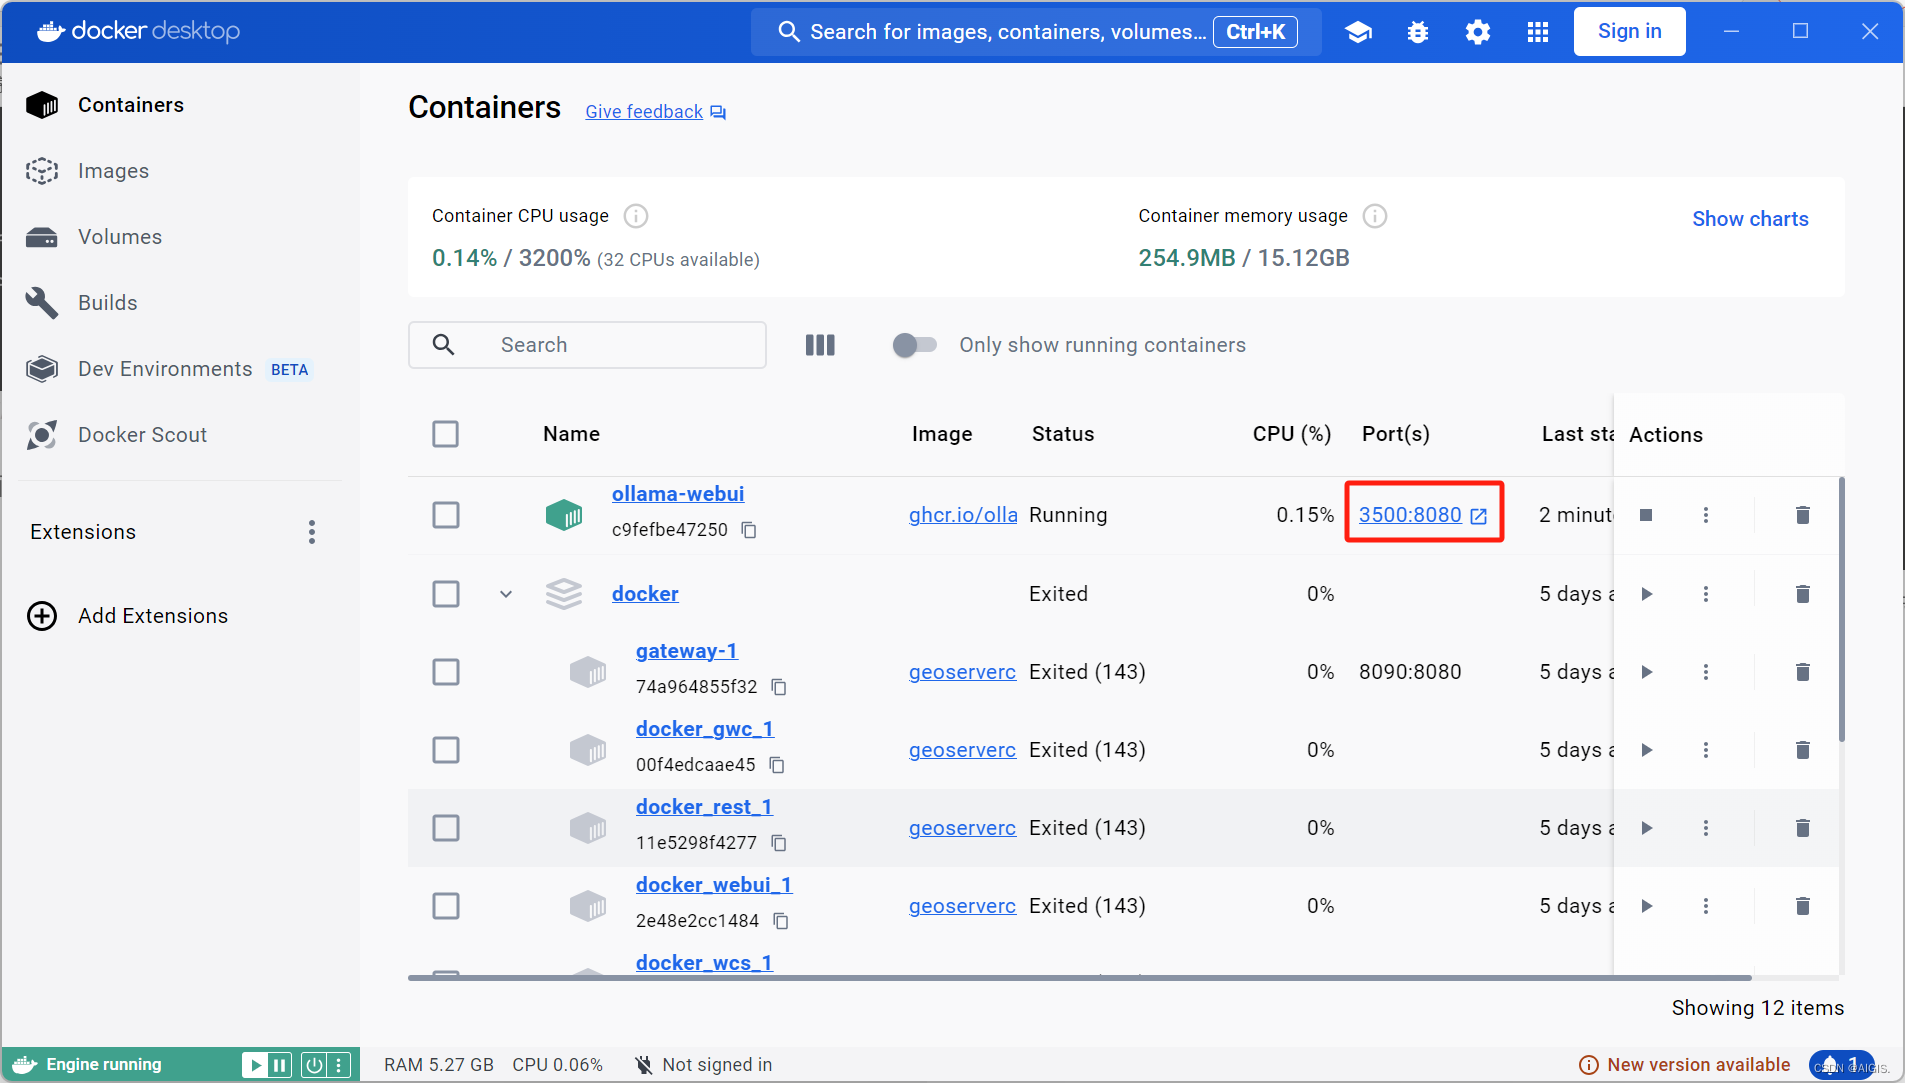Click the containers Search field
1905x1083 pixels.
click(x=587, y=345)
